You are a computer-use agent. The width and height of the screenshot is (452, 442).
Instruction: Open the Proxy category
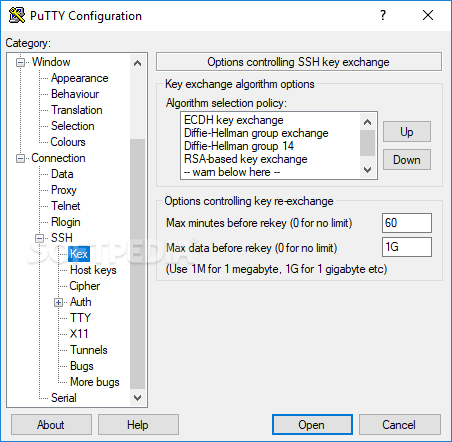coord(64,190)
